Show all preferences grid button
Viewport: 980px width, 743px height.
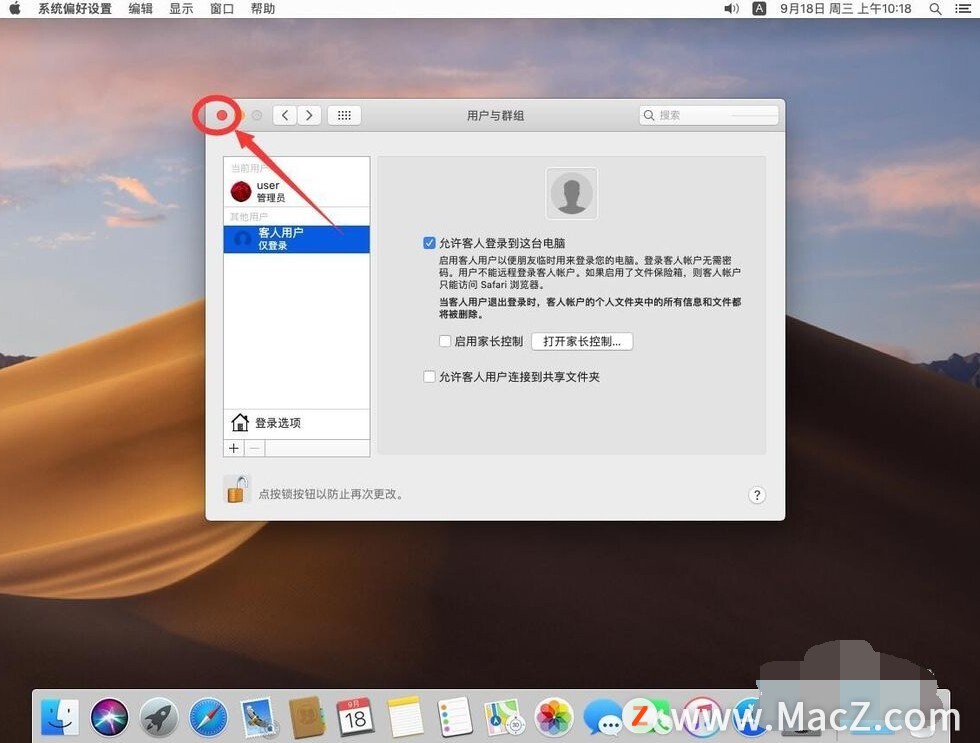(x=344, y=115)
